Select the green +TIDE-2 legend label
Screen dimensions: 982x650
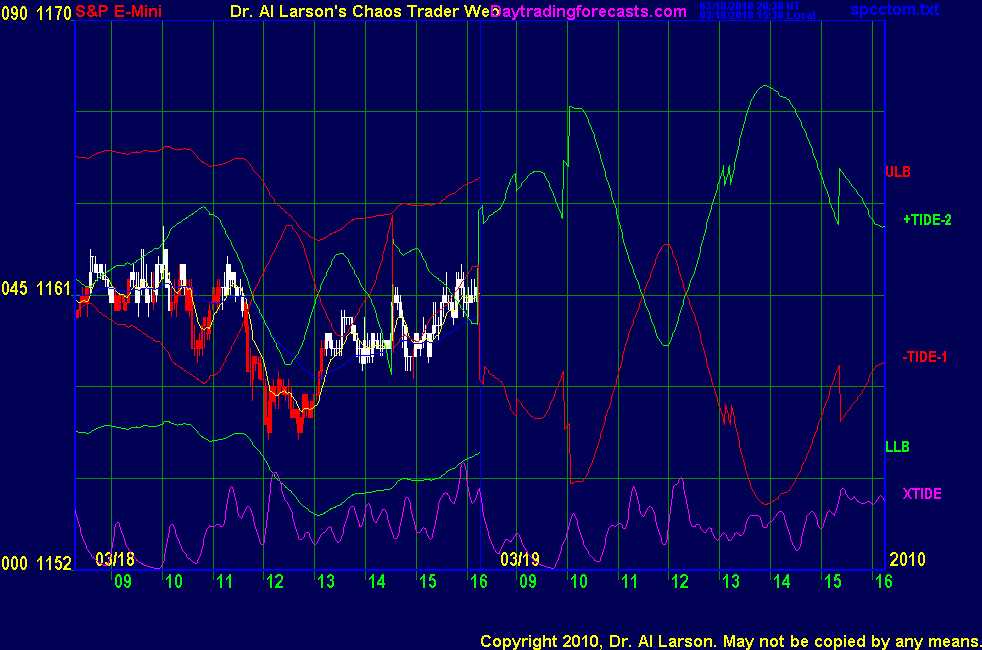pos(926,219)
